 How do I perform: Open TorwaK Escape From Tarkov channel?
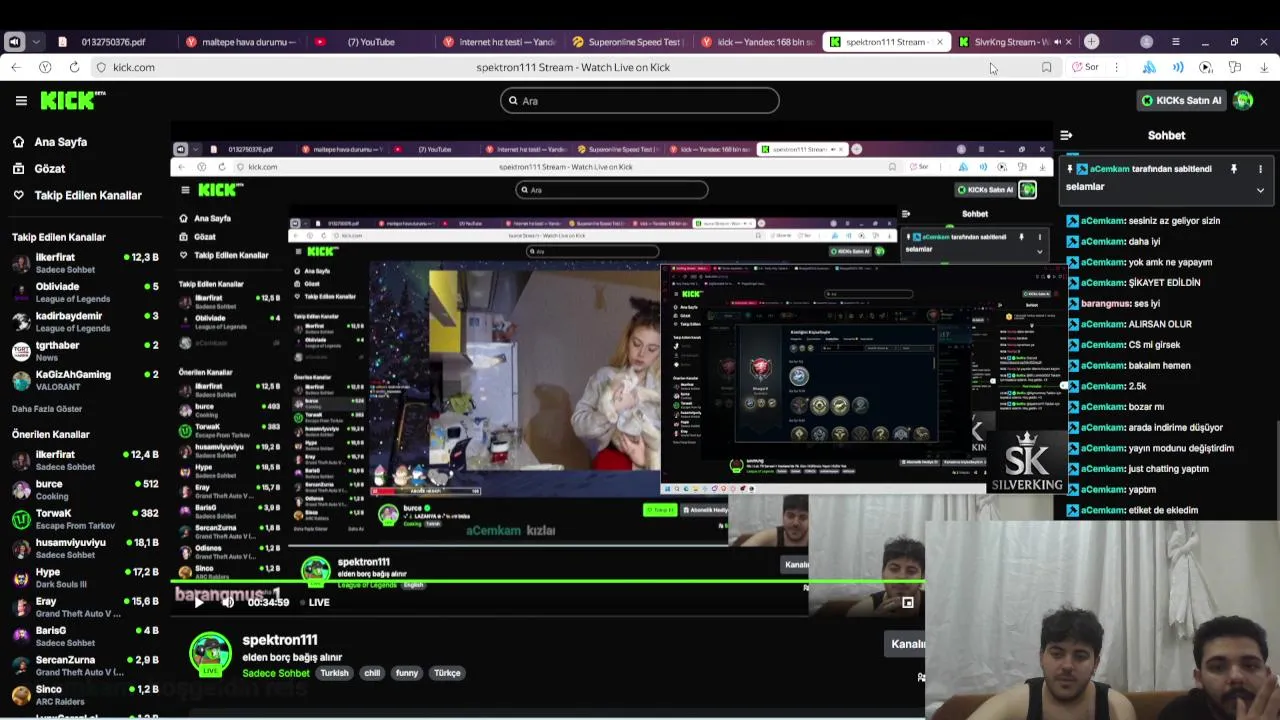coord(85,519)
